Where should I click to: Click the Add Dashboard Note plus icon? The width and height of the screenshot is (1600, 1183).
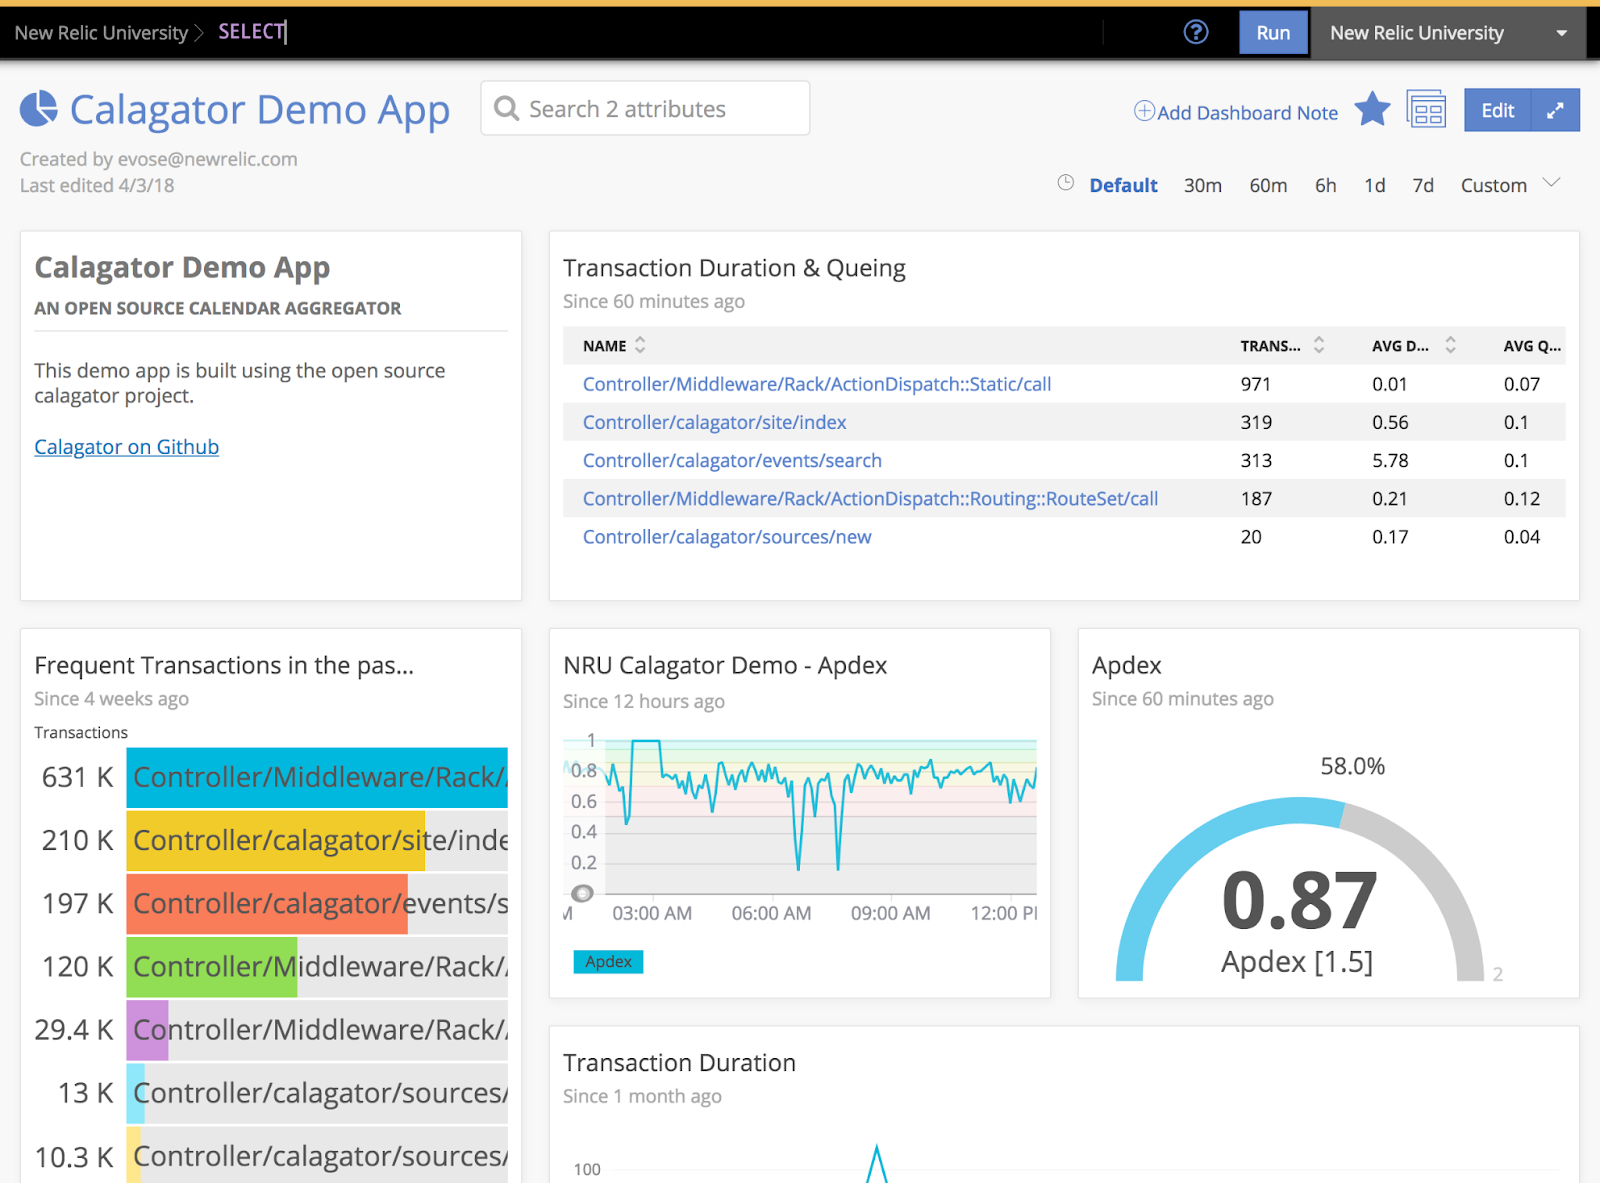click(1144, 111)
